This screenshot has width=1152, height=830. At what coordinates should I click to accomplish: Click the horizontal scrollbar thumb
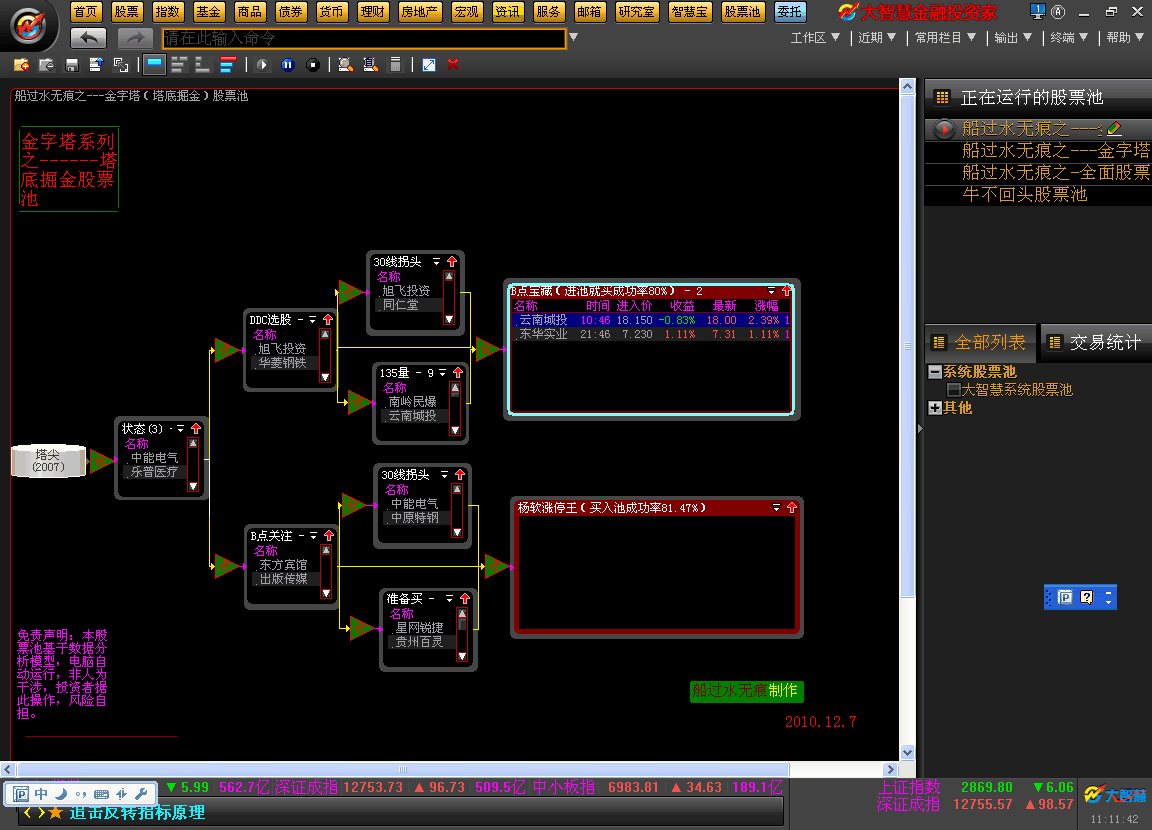[x=403, y=769]
